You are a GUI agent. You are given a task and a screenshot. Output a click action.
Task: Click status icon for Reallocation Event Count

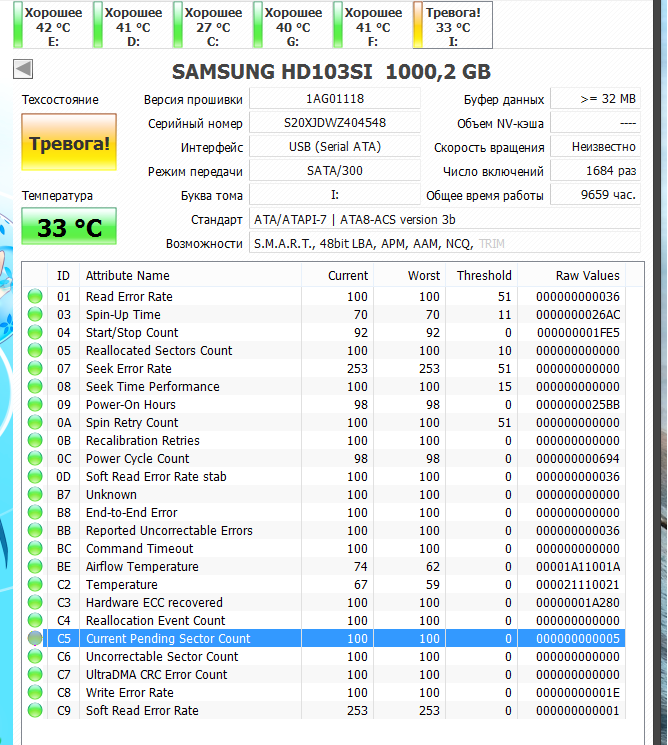35,621
